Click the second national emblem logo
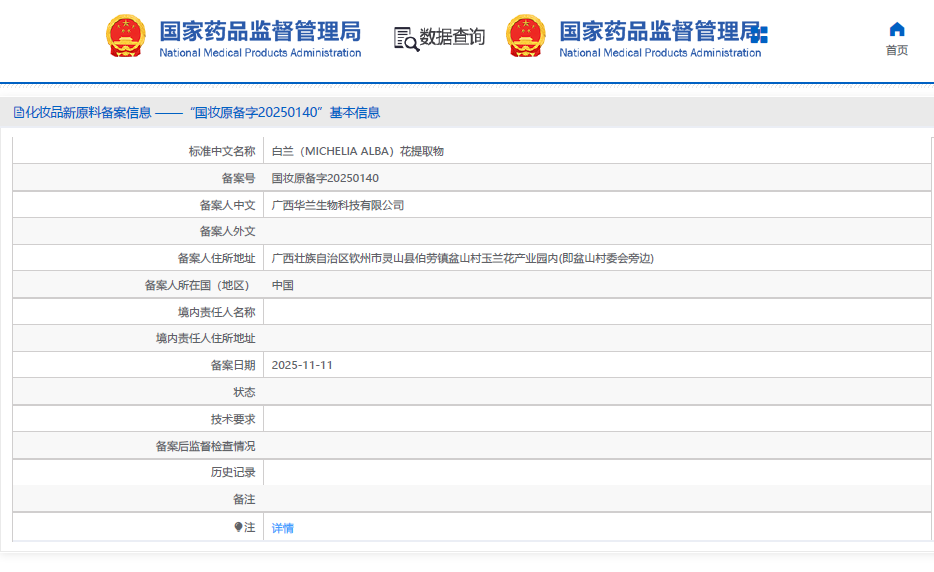 [526, 36]
